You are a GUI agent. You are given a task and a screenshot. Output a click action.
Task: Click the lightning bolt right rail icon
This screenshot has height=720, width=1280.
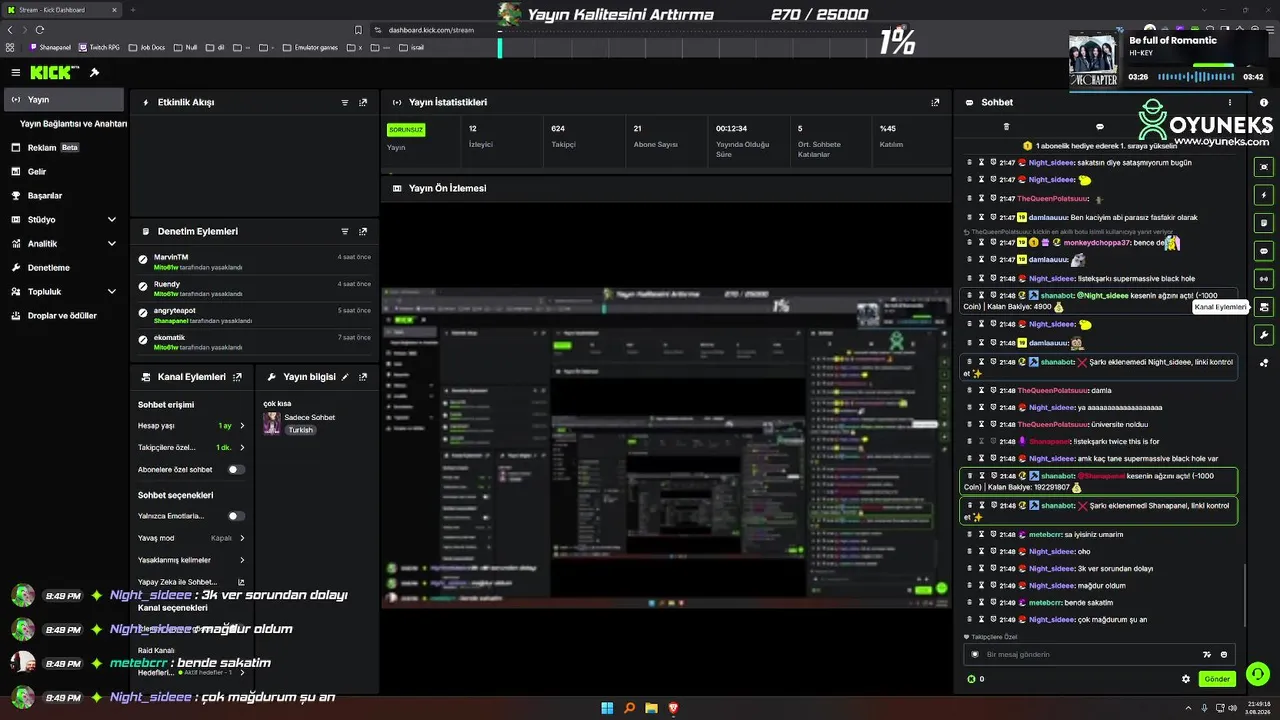(1264, 195)
